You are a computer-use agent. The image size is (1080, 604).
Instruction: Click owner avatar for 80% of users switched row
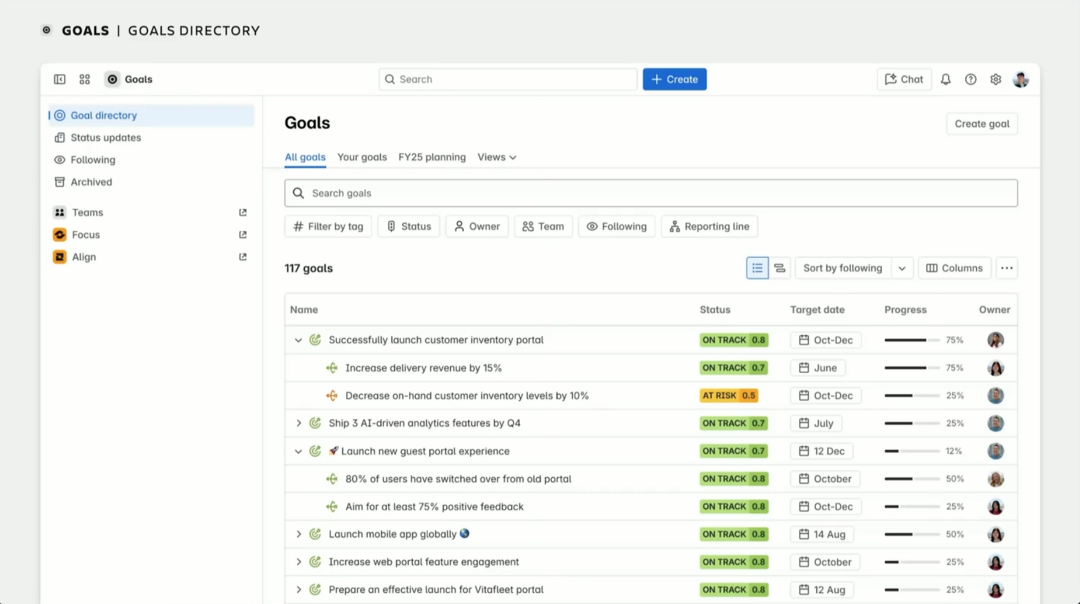click(x=995, y=479)
